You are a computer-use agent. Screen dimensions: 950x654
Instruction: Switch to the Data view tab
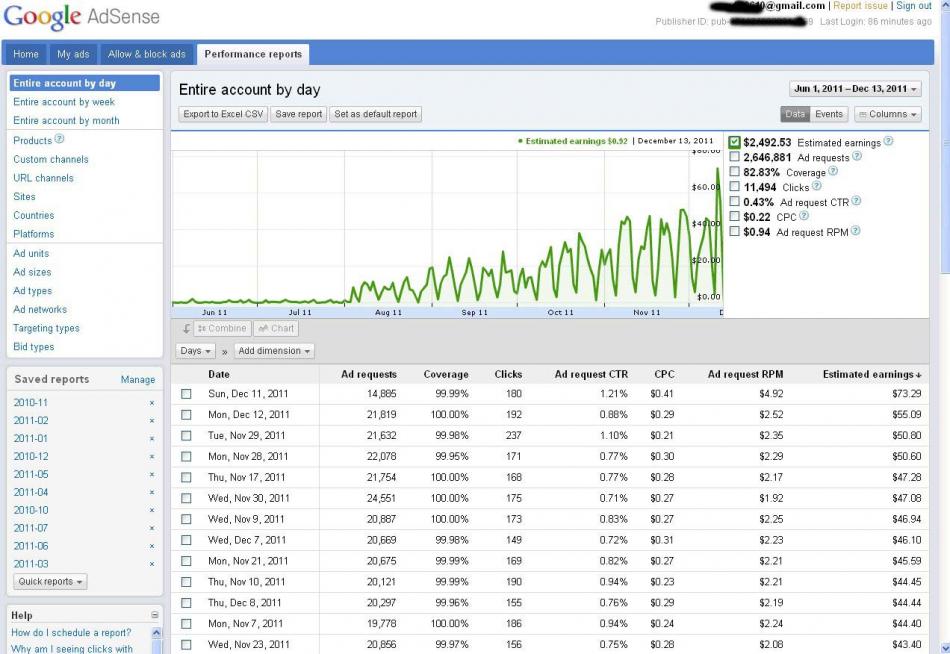[795, 114]
